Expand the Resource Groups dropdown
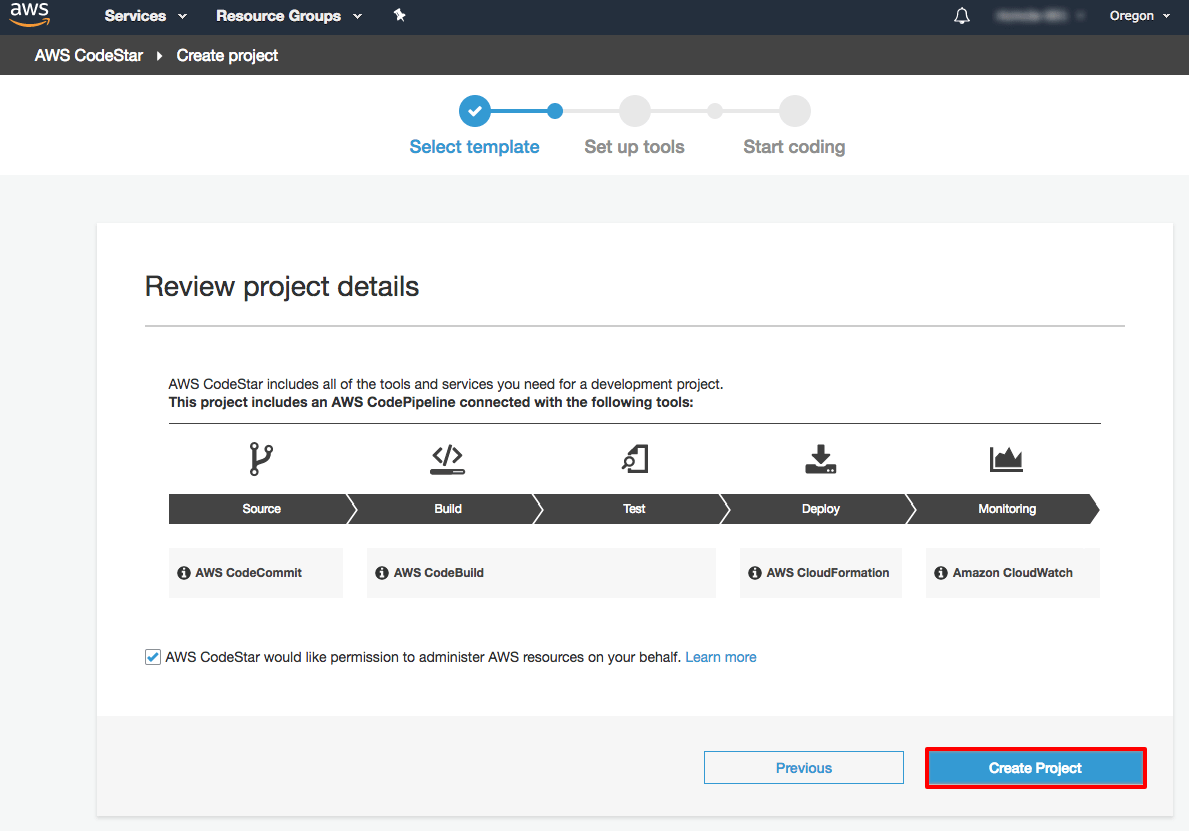The width and height of the screenshot is (1189, 831). point(289,16)
